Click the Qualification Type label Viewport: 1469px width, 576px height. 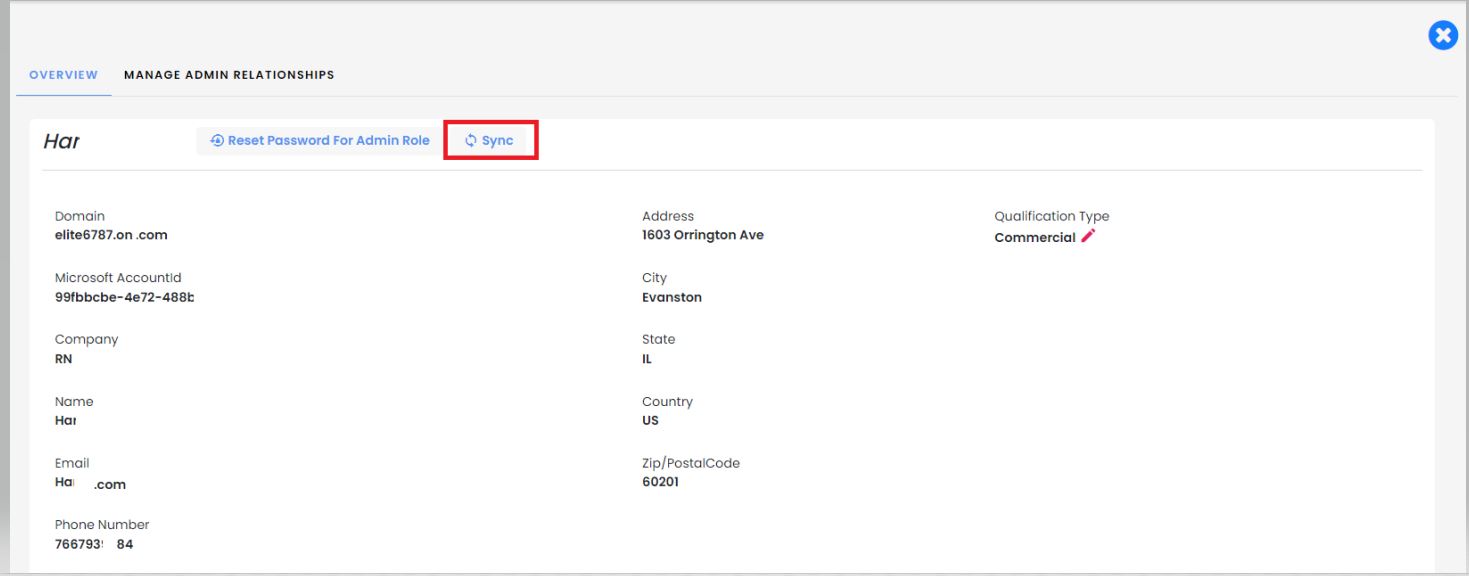point(1052,216)
